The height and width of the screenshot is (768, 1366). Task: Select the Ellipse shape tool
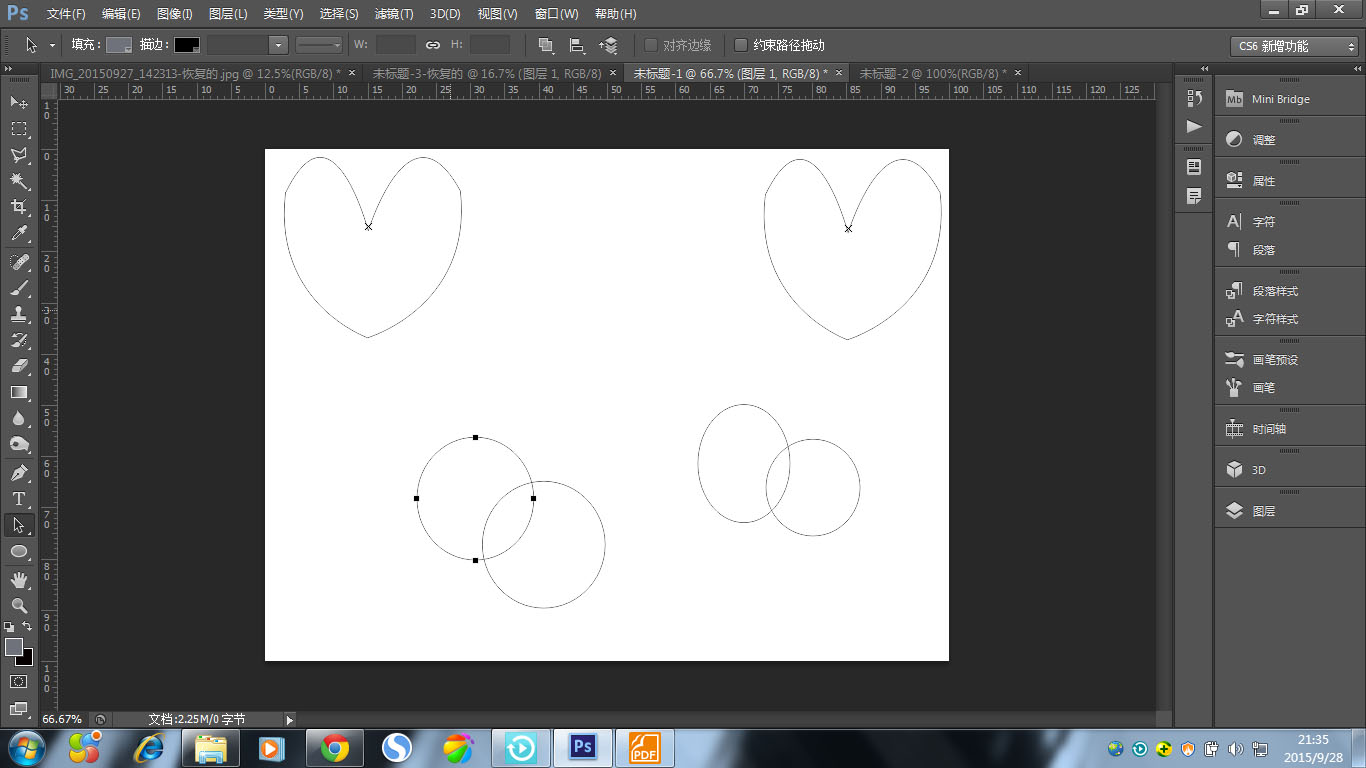(19, 551)
